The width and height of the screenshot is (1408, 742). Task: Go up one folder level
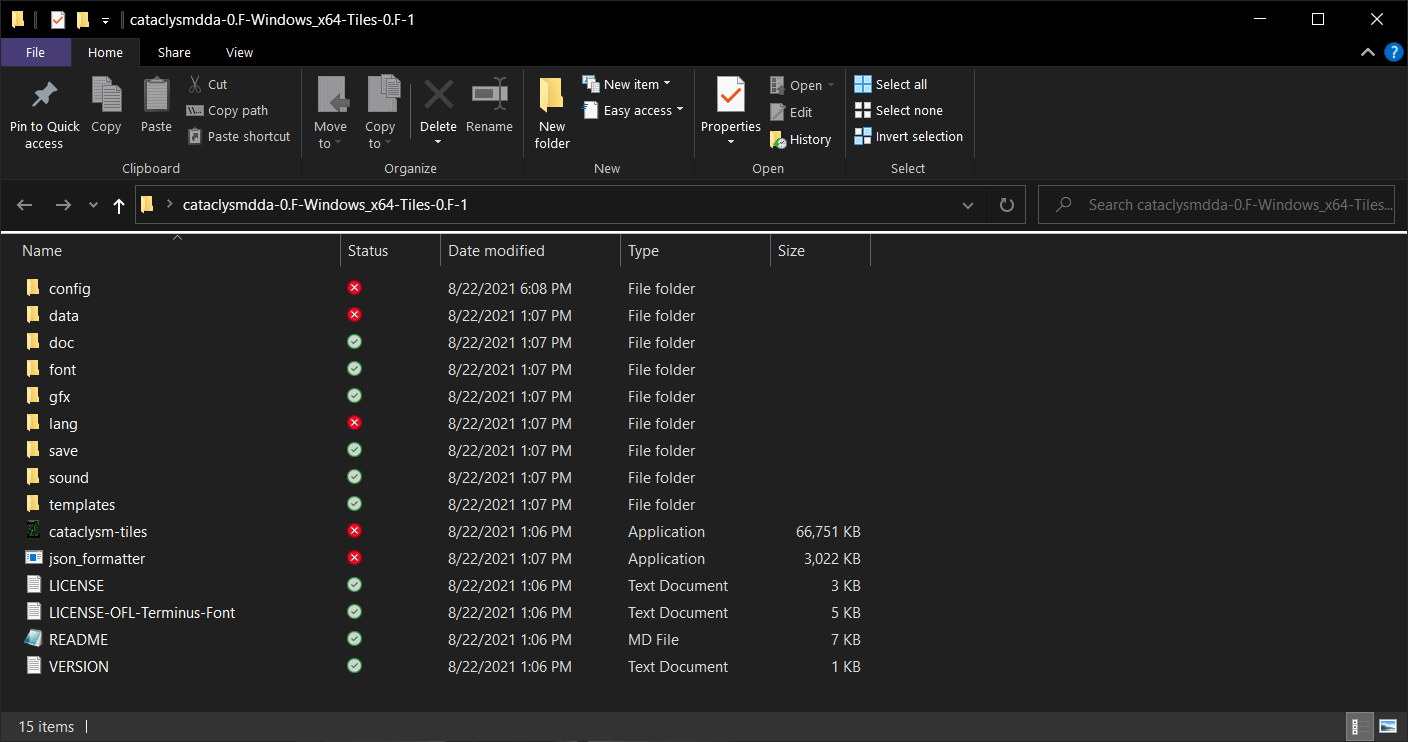(x=119, y=205)
